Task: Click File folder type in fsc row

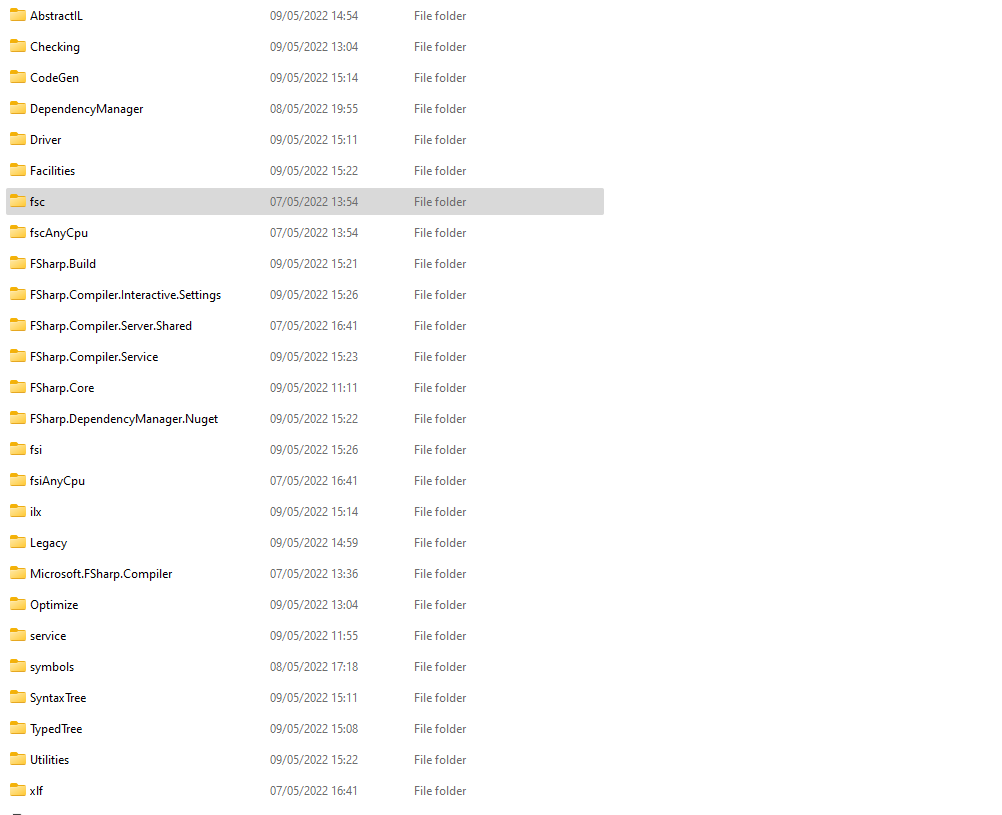Action: (440, 201)
